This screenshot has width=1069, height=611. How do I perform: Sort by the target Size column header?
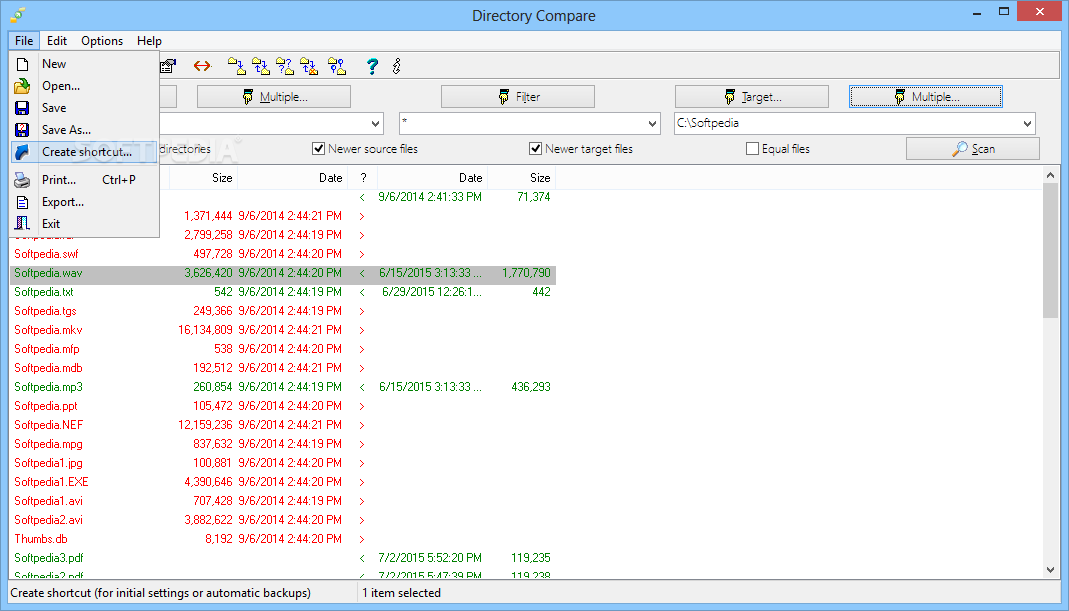tap(522, 178)
